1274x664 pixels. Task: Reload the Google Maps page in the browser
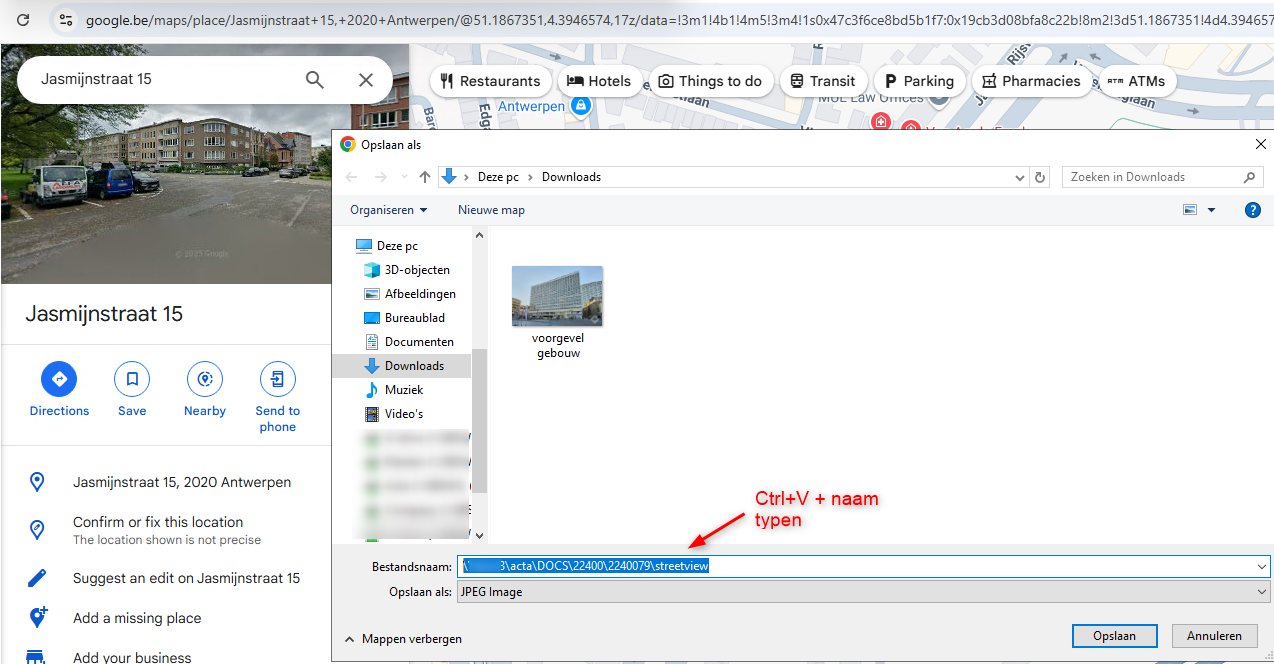click(x=23, y=20)
